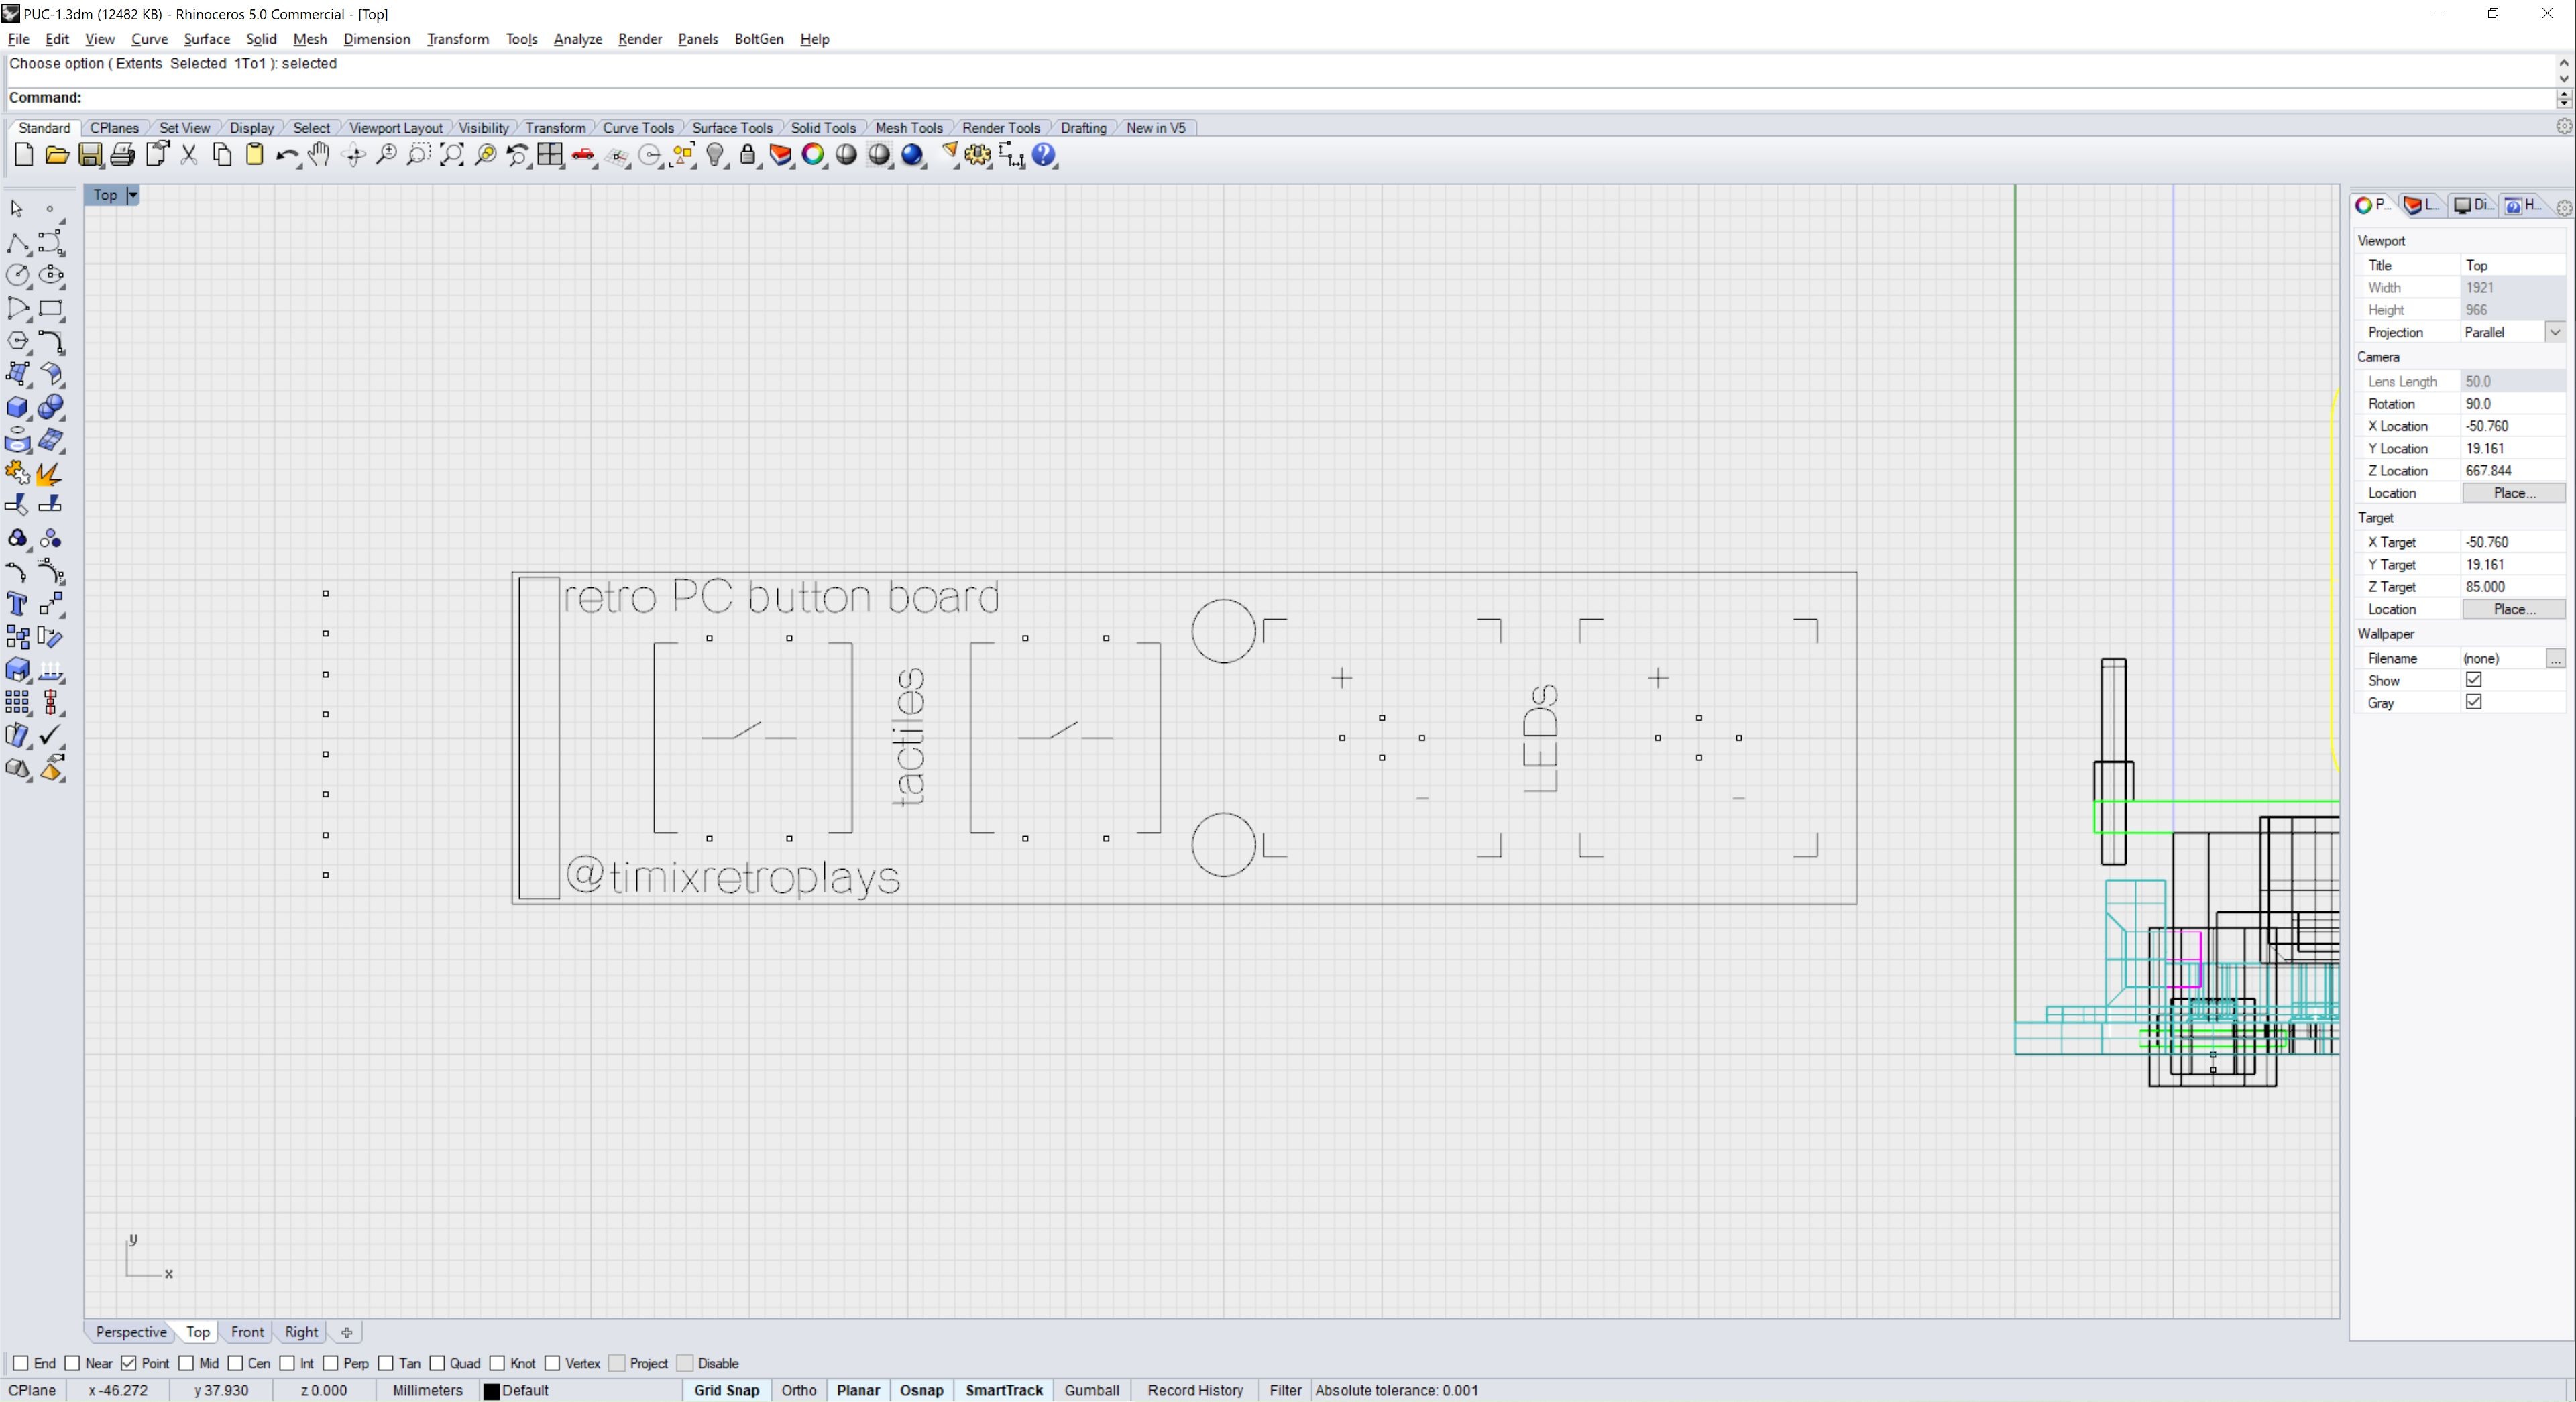This screenshot has height=1402, width=2576.
Task: Click the light bulb hide objects icon
Action: tap(715, 155)
